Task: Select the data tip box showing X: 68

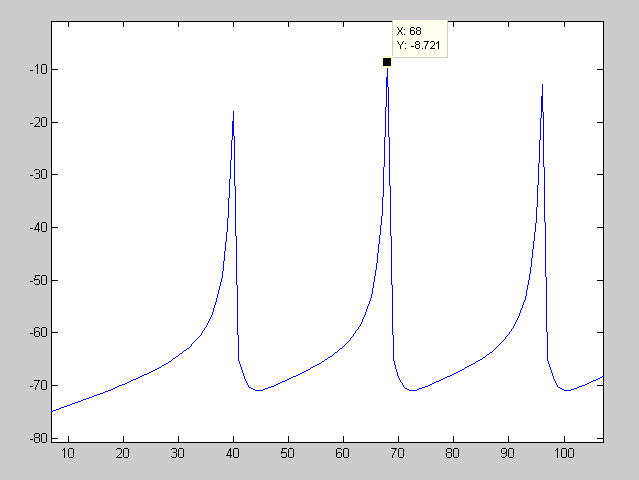Action: (418, 38)
